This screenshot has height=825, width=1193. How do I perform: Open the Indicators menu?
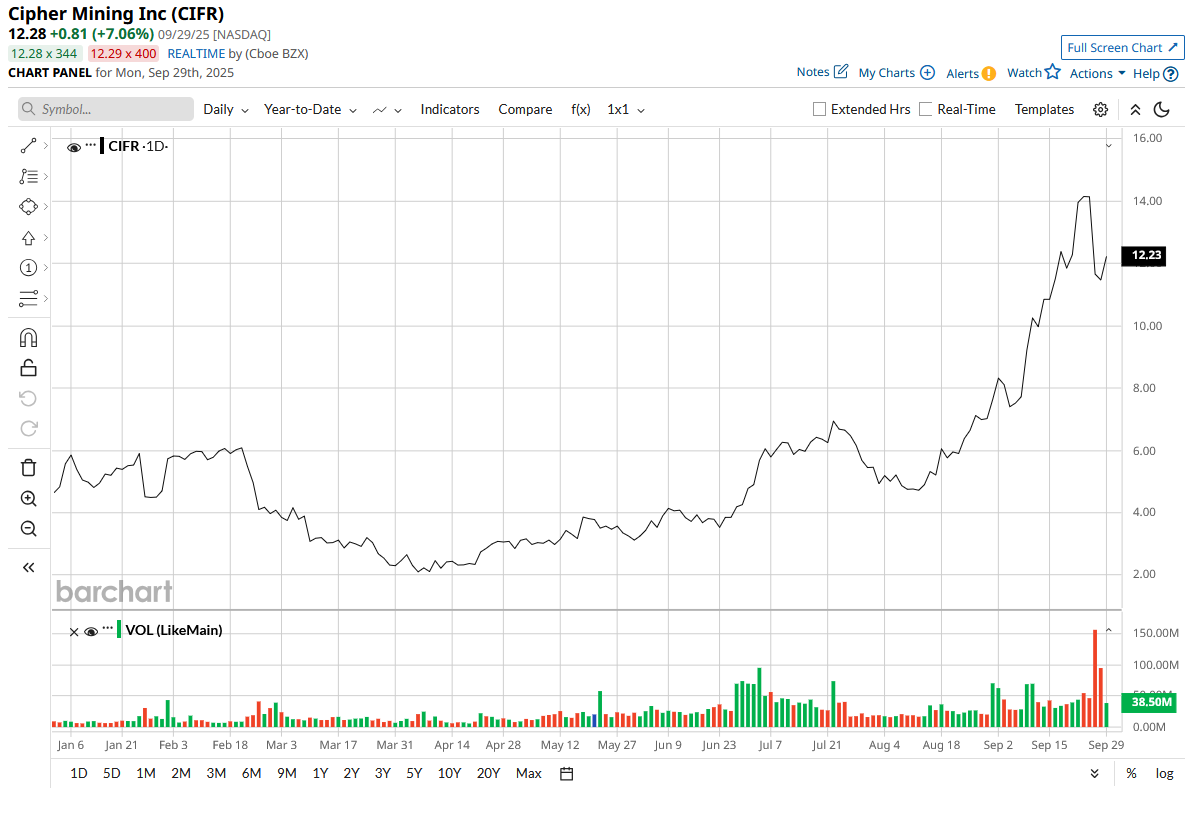[x=450, y=110]
